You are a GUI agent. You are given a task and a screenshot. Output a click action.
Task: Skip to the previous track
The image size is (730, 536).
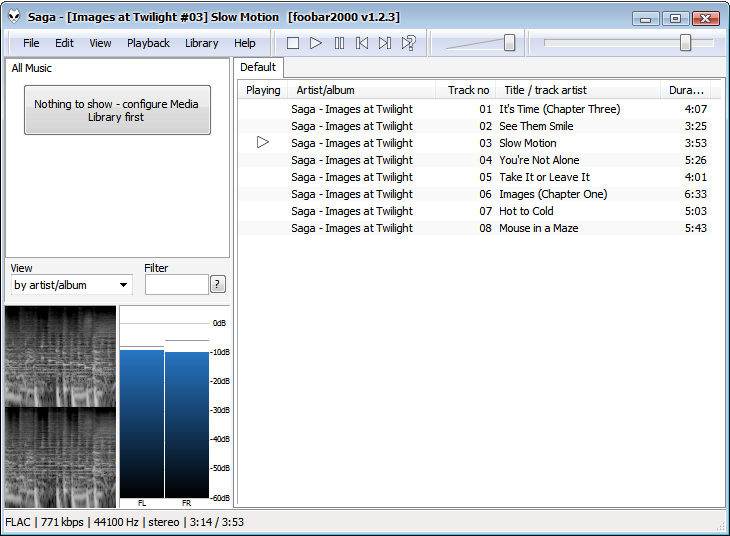tap(362, 43)
